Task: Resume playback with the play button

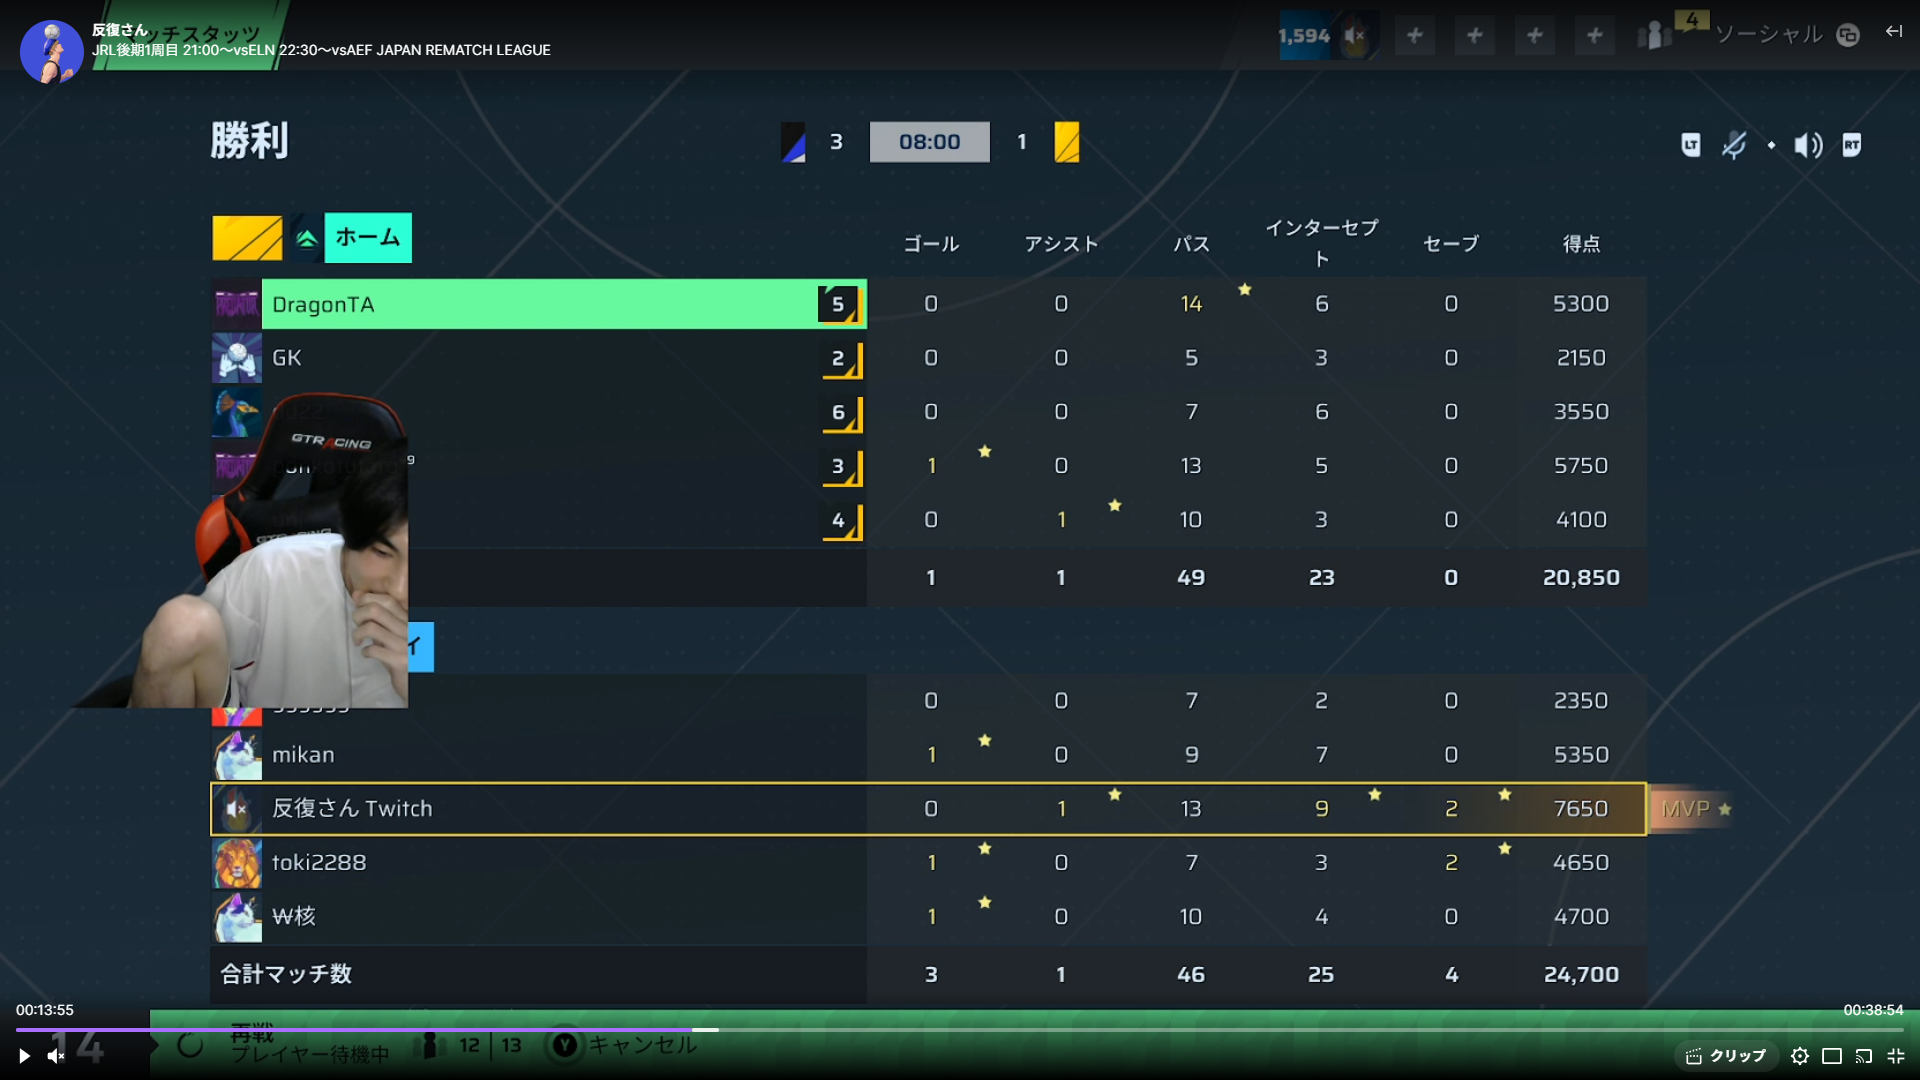Action: (x=24, y=1056)
